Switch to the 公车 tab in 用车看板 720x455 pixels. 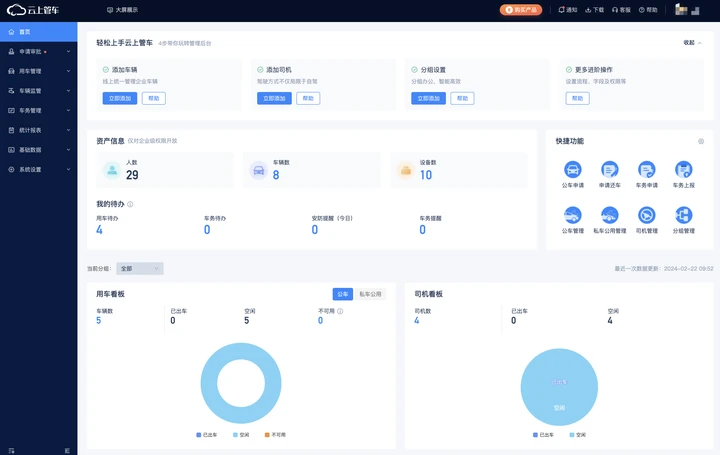[343, 294]
